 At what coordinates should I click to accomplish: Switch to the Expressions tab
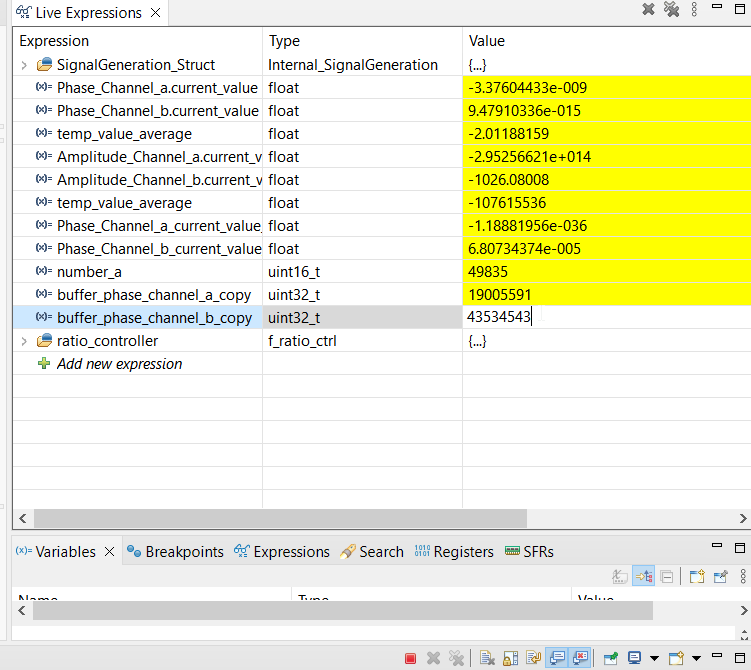(282, 552)
